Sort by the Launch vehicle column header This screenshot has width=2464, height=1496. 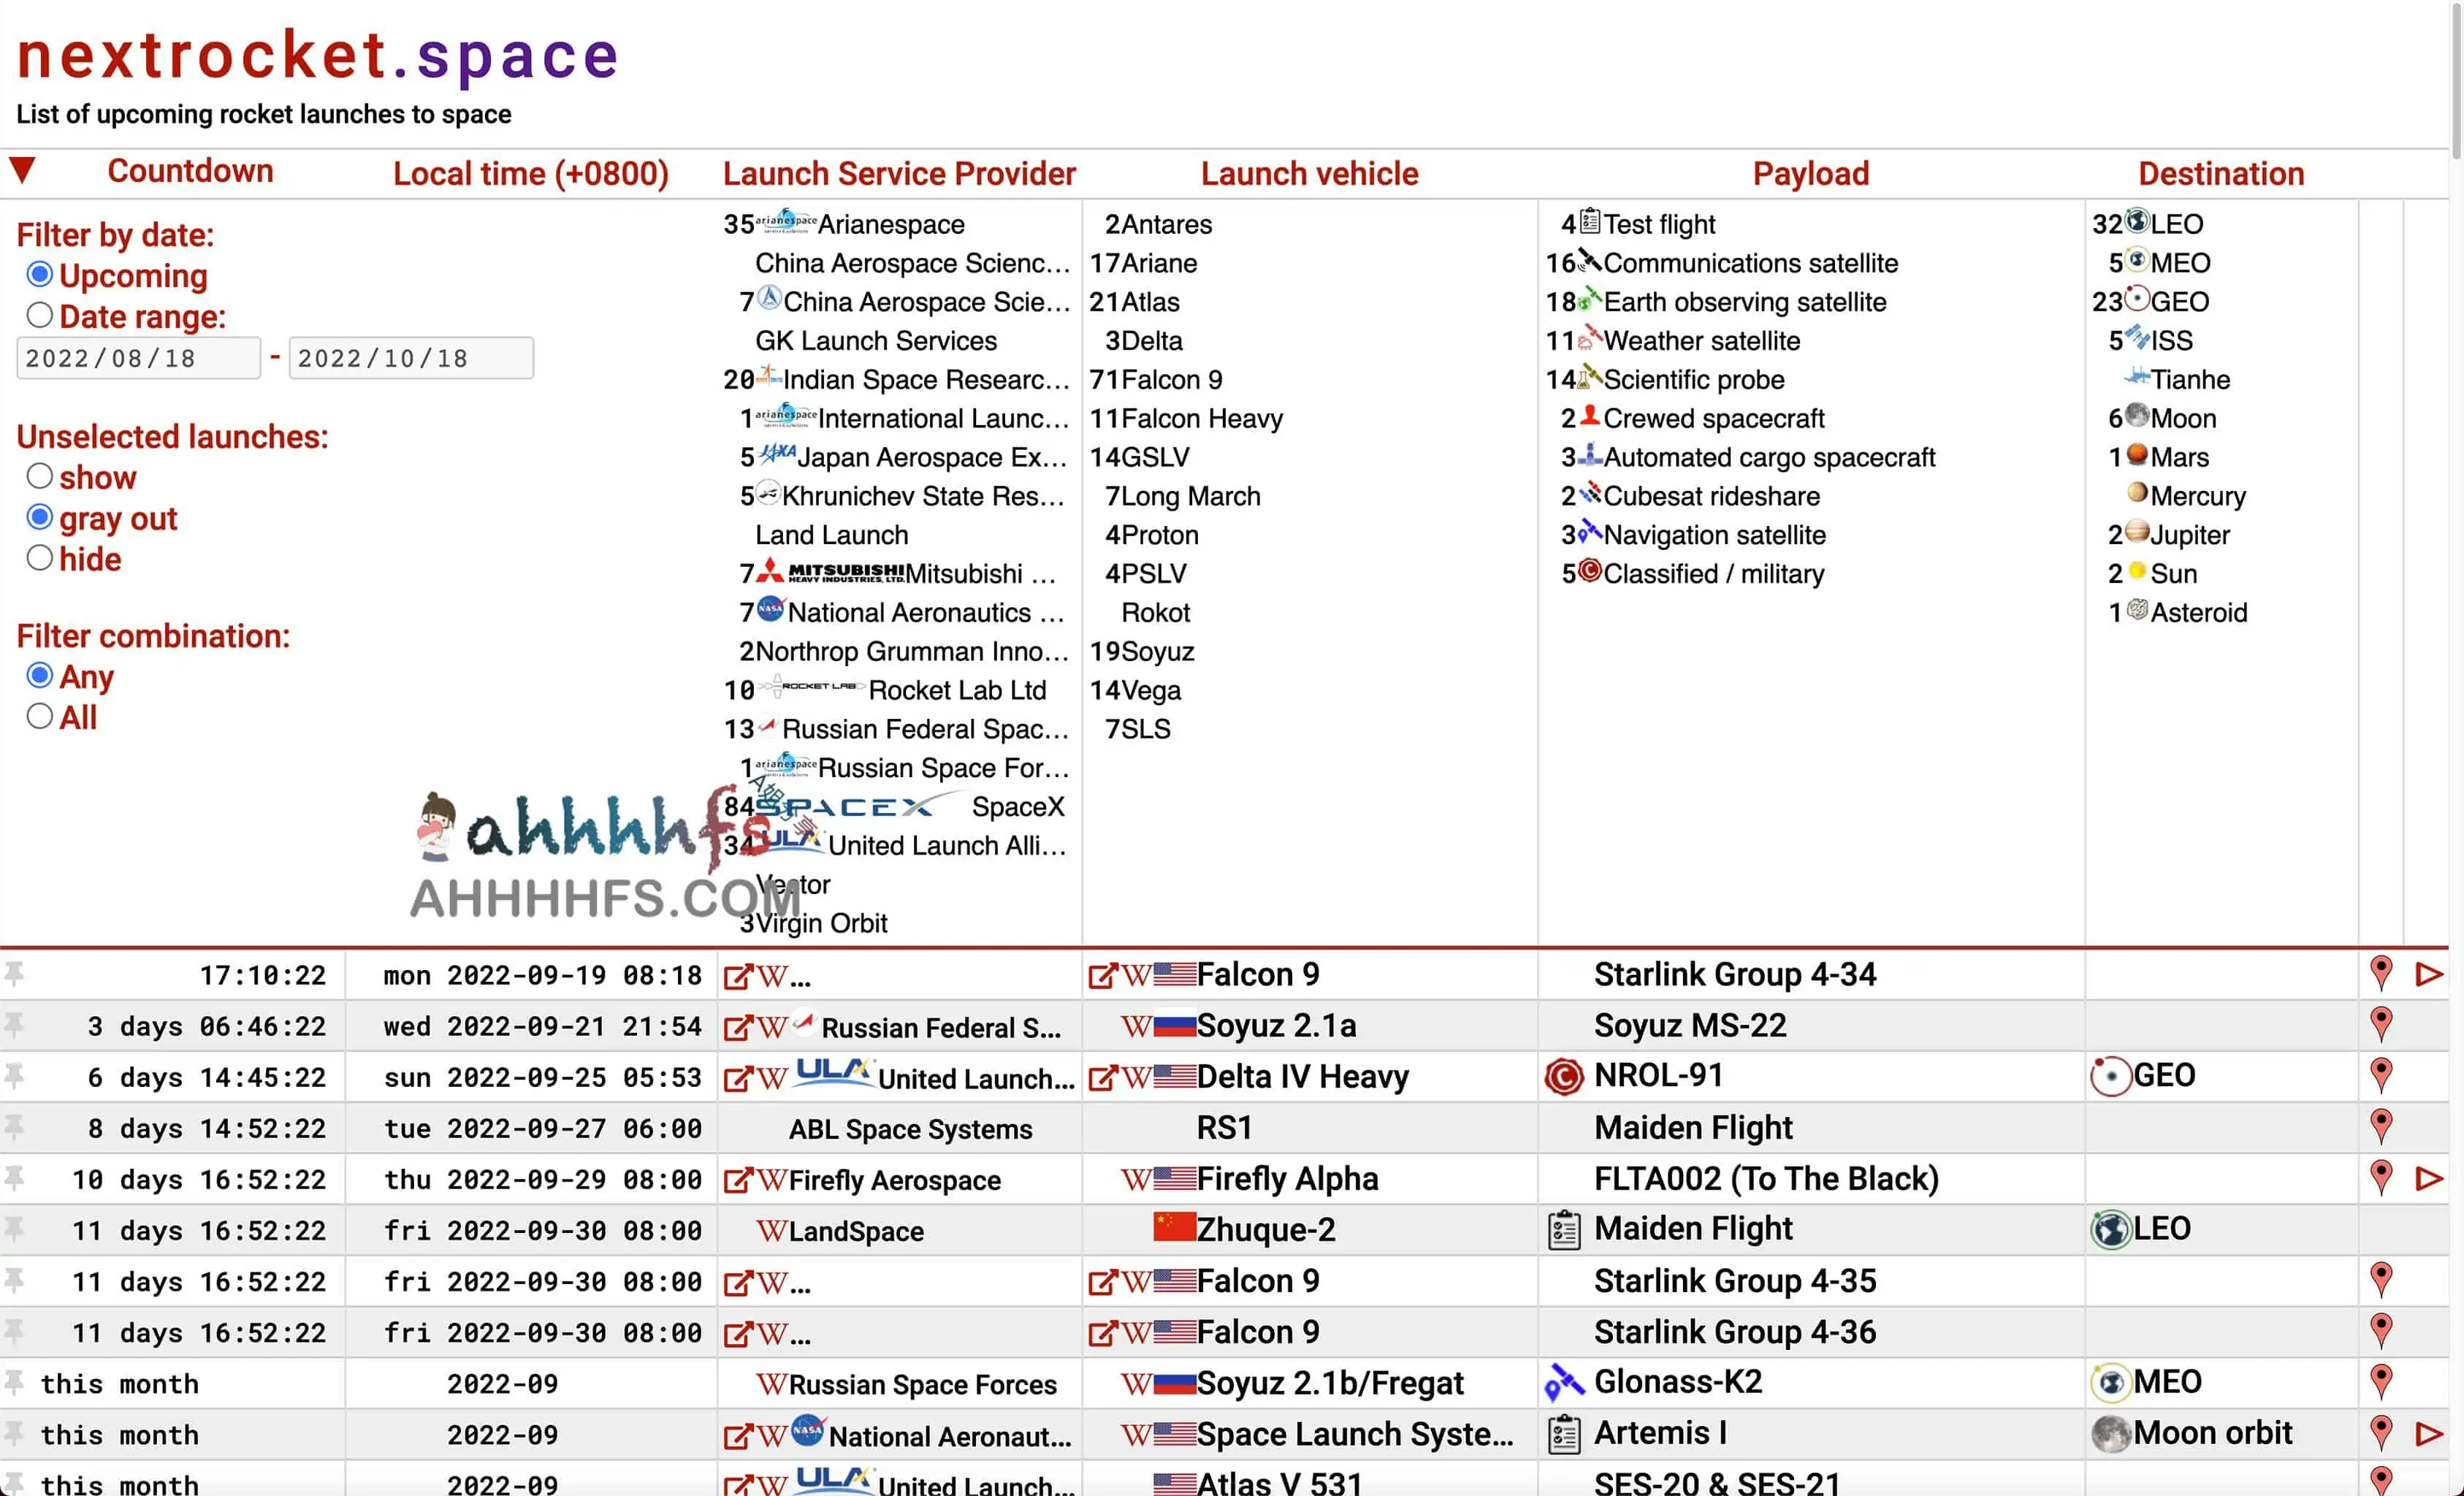click(x=1308, y=174)
